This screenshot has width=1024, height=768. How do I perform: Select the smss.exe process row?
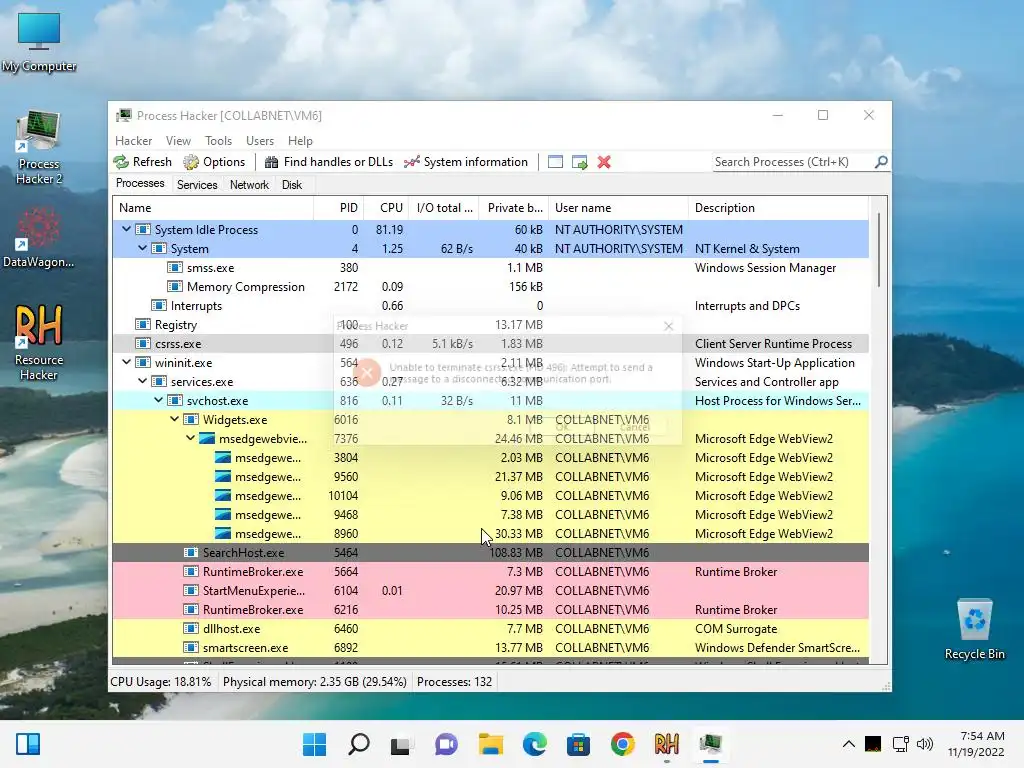(490, 268)
